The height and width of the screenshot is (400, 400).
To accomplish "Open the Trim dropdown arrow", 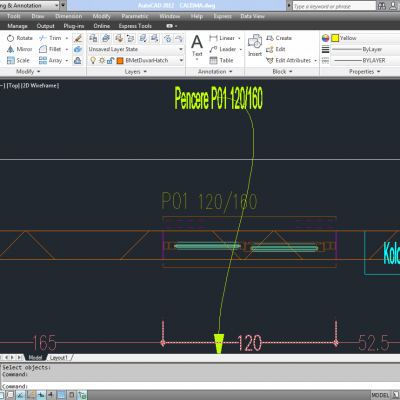I will [67, 38].
